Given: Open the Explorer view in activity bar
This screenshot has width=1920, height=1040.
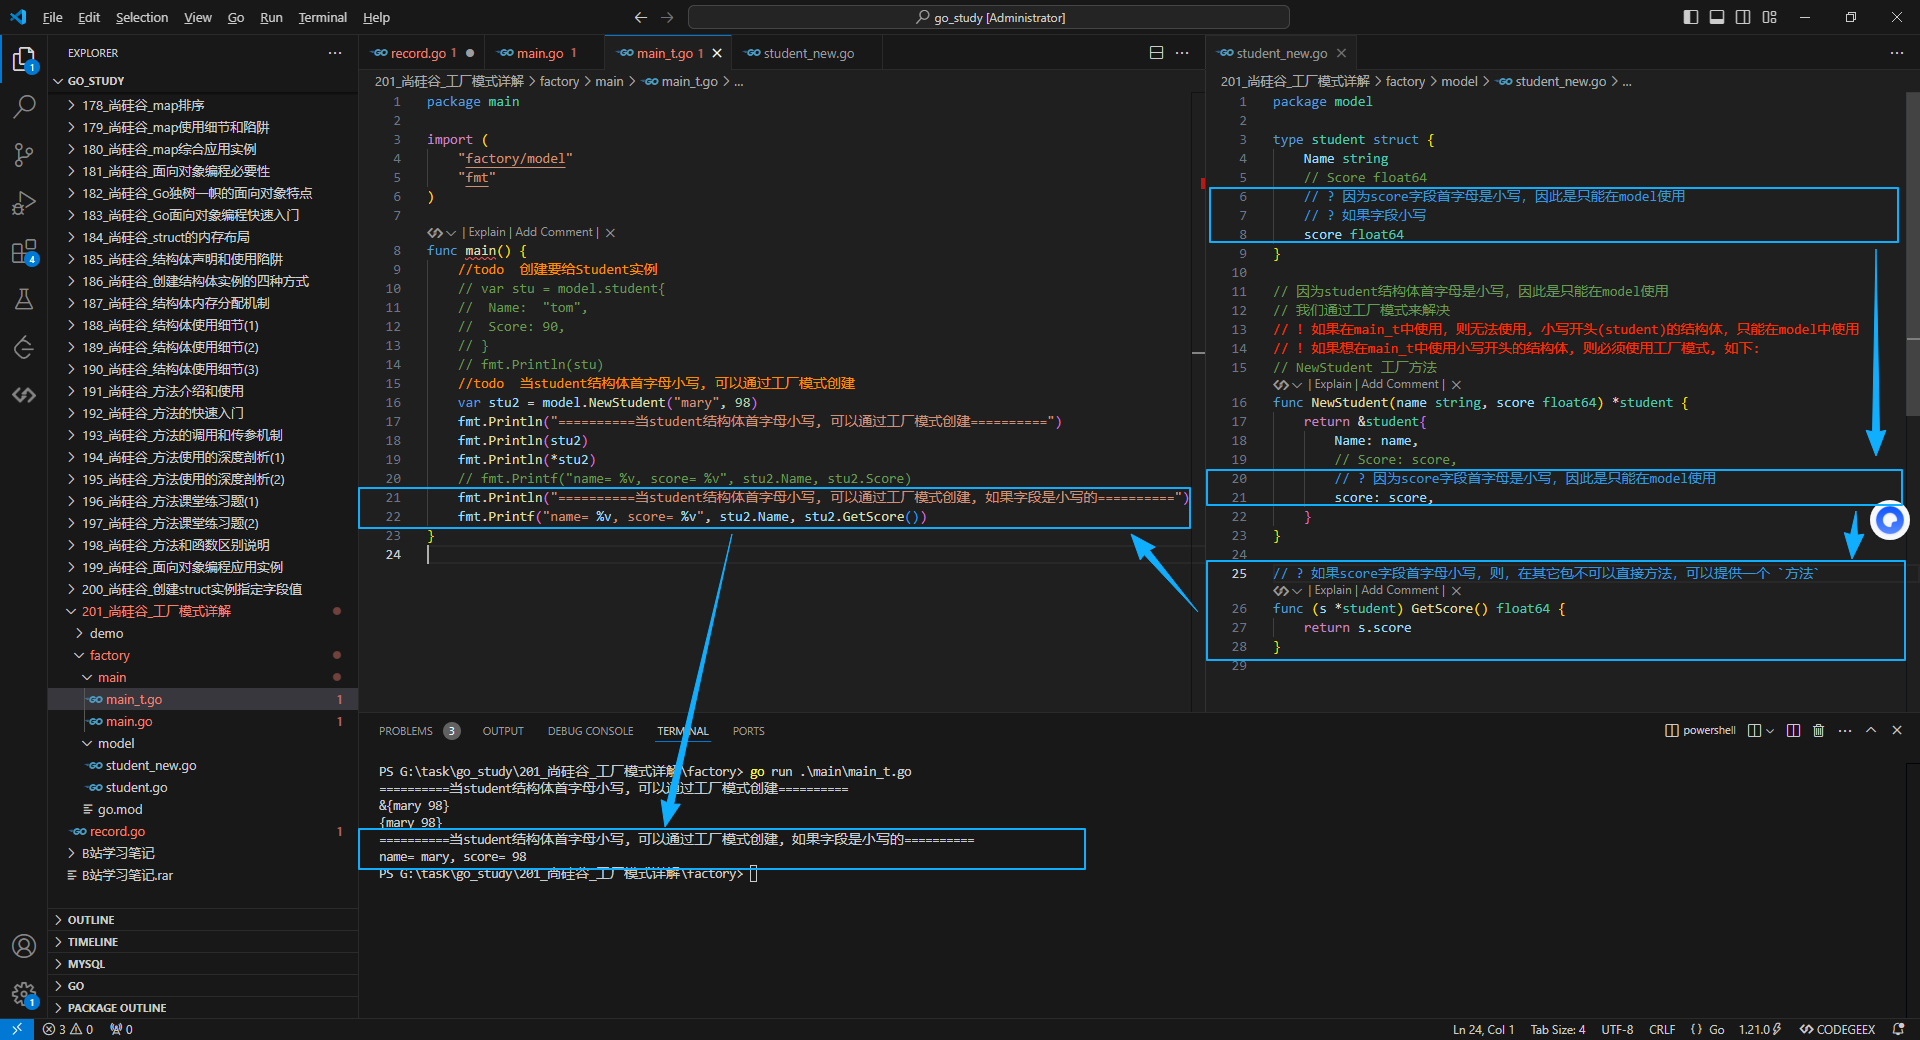Looking at the screenshot, I should (x=24, y=60).
